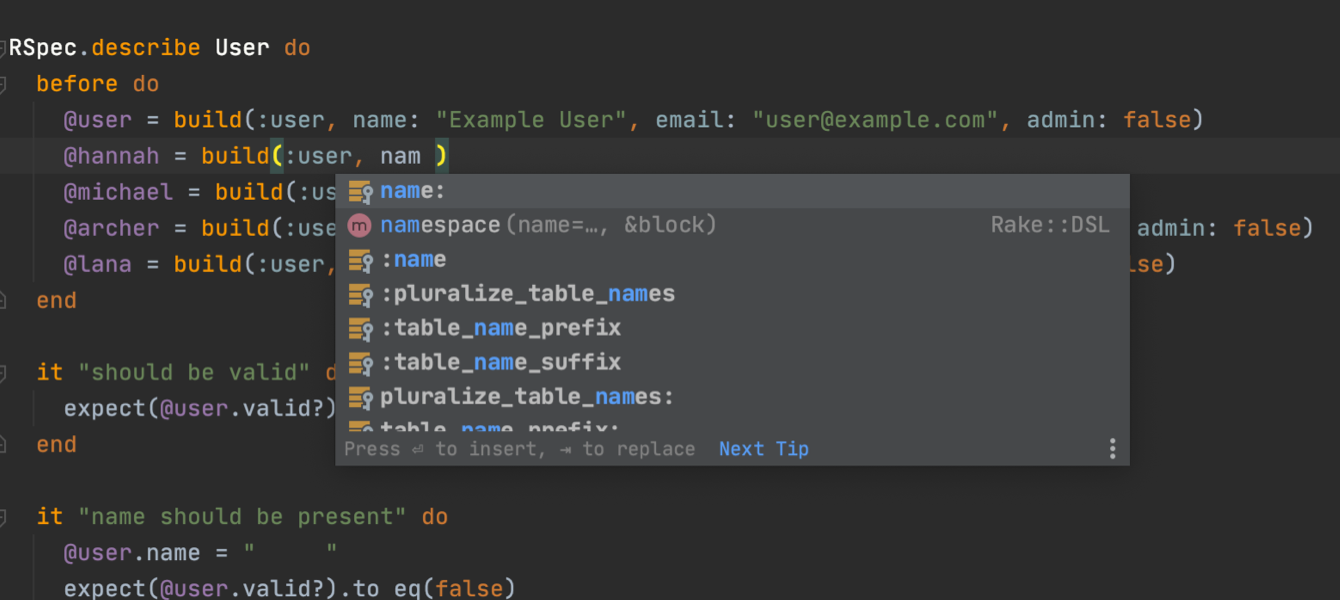Image resolution: width=1340 pixels, height=600 pixels.
Task: Collapse the "should be valid" test fold marker
Action: [x=4, y=372]
